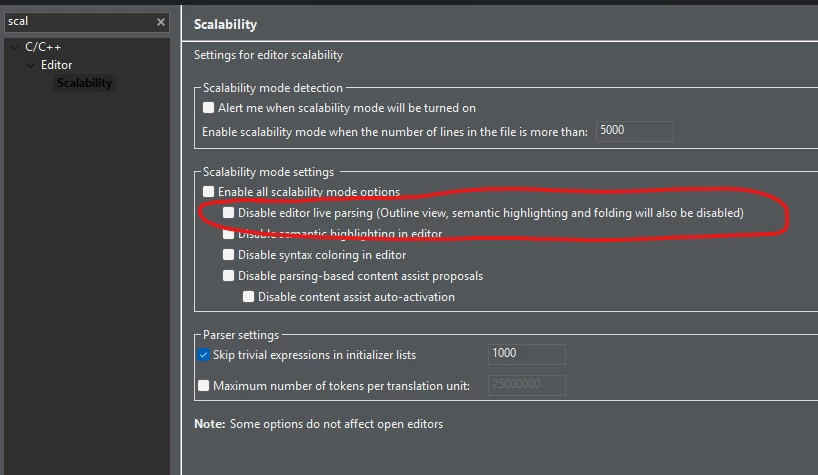Click the preferences filter text box
Image resolution: width=818 pixels, height=475 pixels.
(x=81, y=22)
